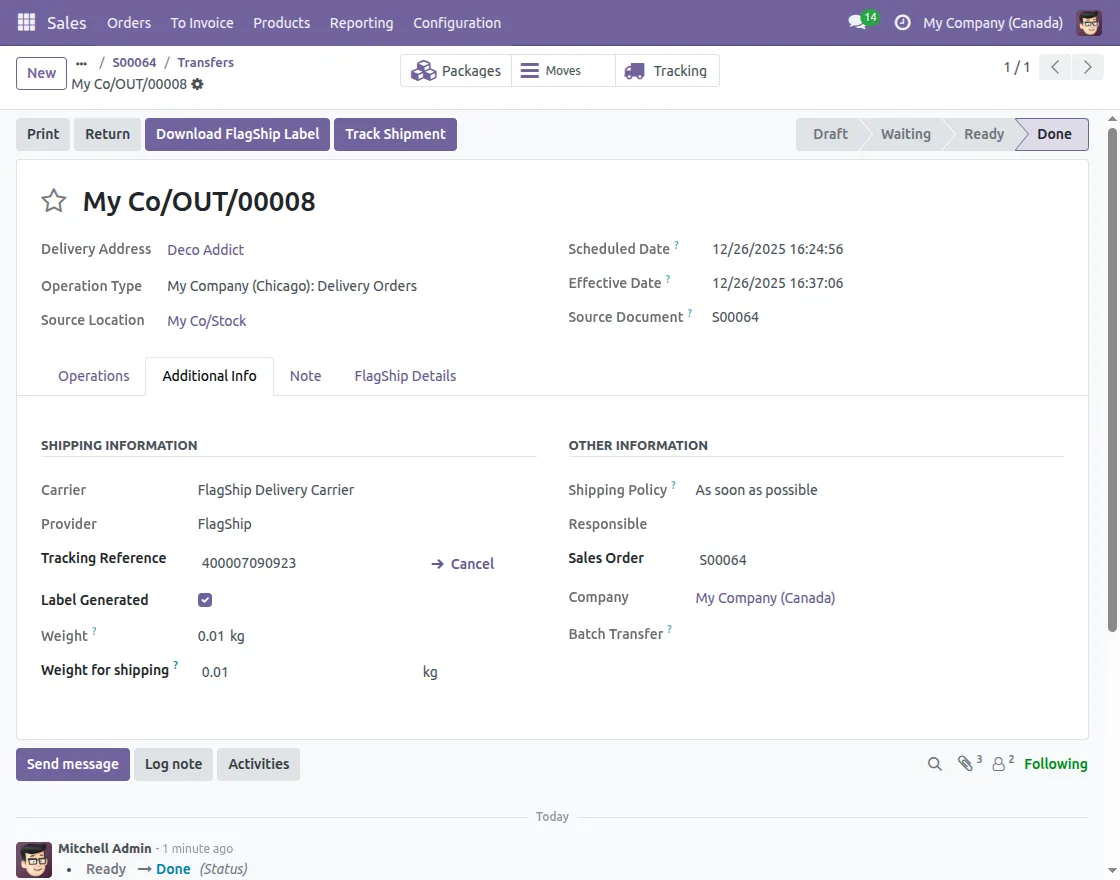Screen dimensions: 1120x880
Task: Open the apps grid menu icon
Action: coord(25,22)
